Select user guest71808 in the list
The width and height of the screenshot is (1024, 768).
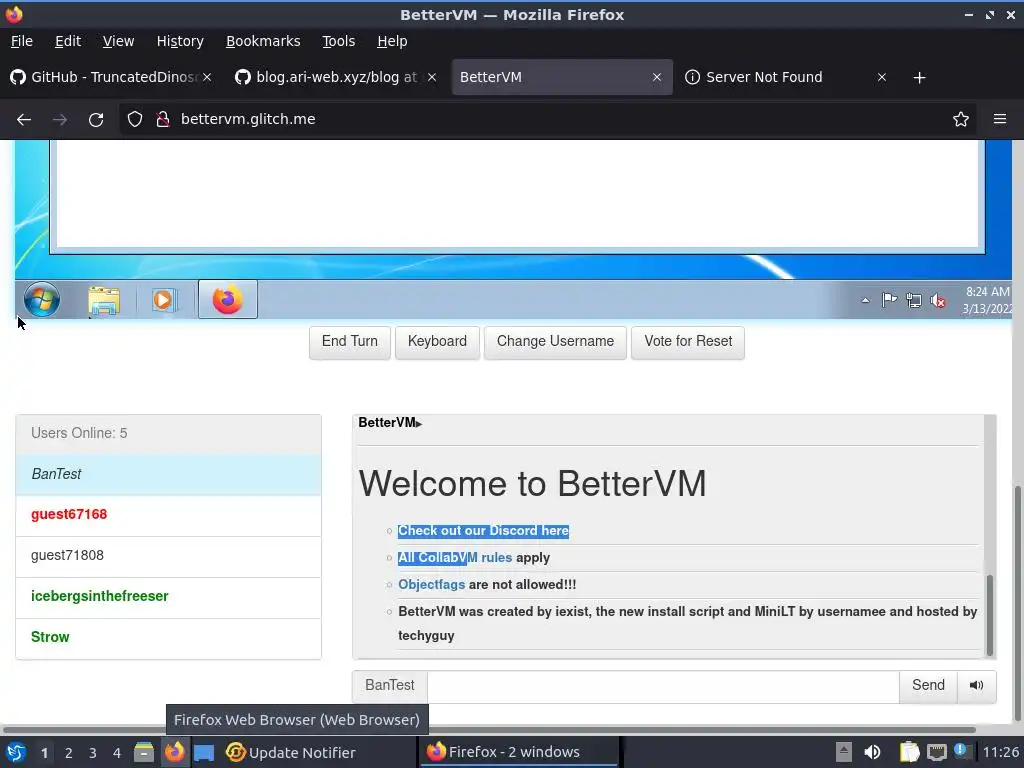168,556
